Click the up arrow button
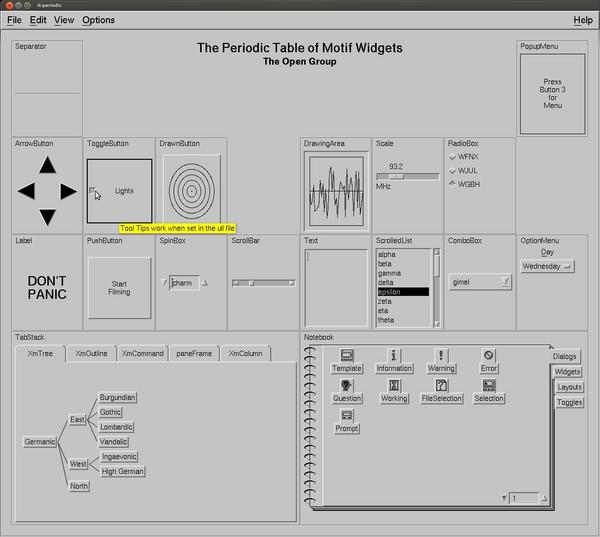Image resolution: width=600 pixels, height=537 pixels. pos(47,165)
